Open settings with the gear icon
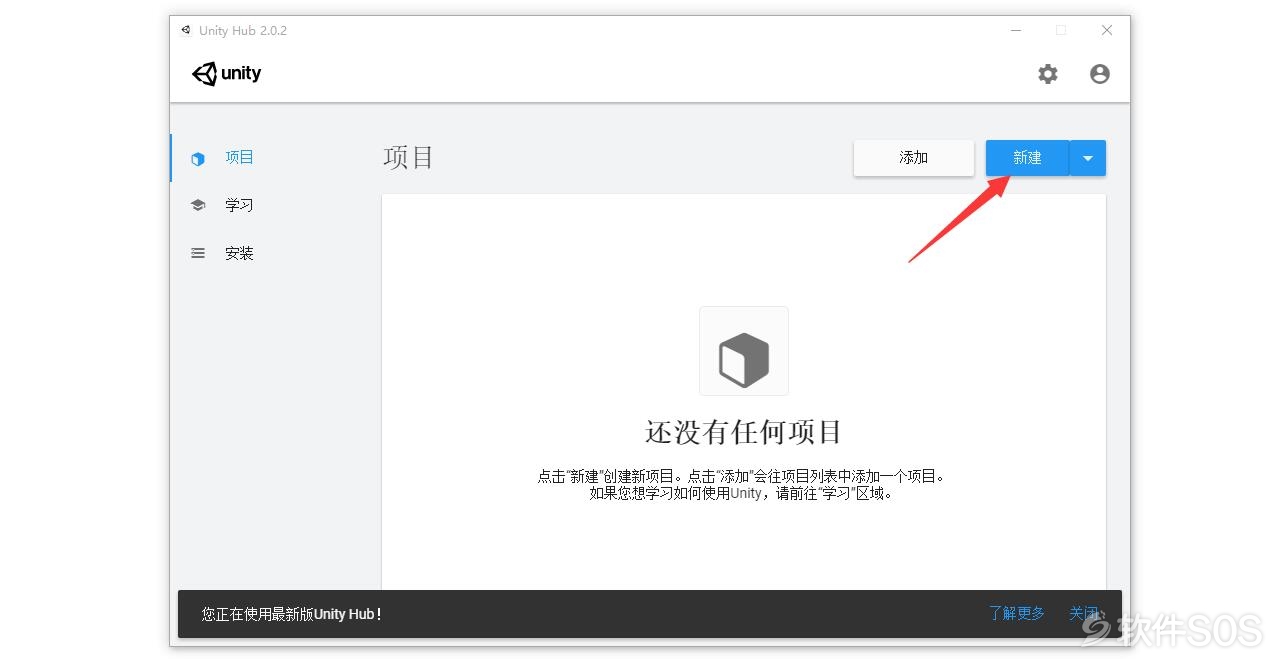Screen dimensions: 1280x659 coord(1047,74)
